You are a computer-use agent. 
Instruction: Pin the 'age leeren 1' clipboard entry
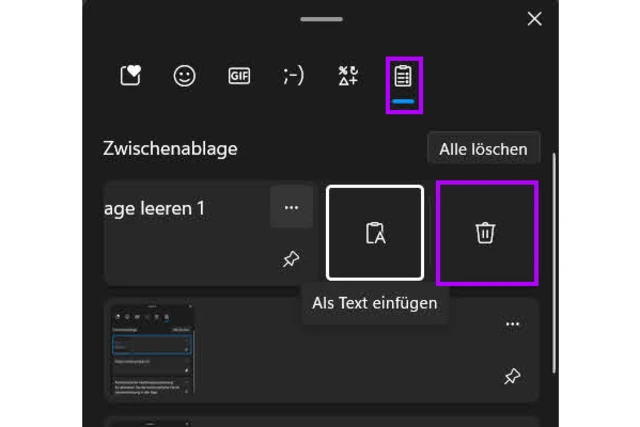coord(291,260)
